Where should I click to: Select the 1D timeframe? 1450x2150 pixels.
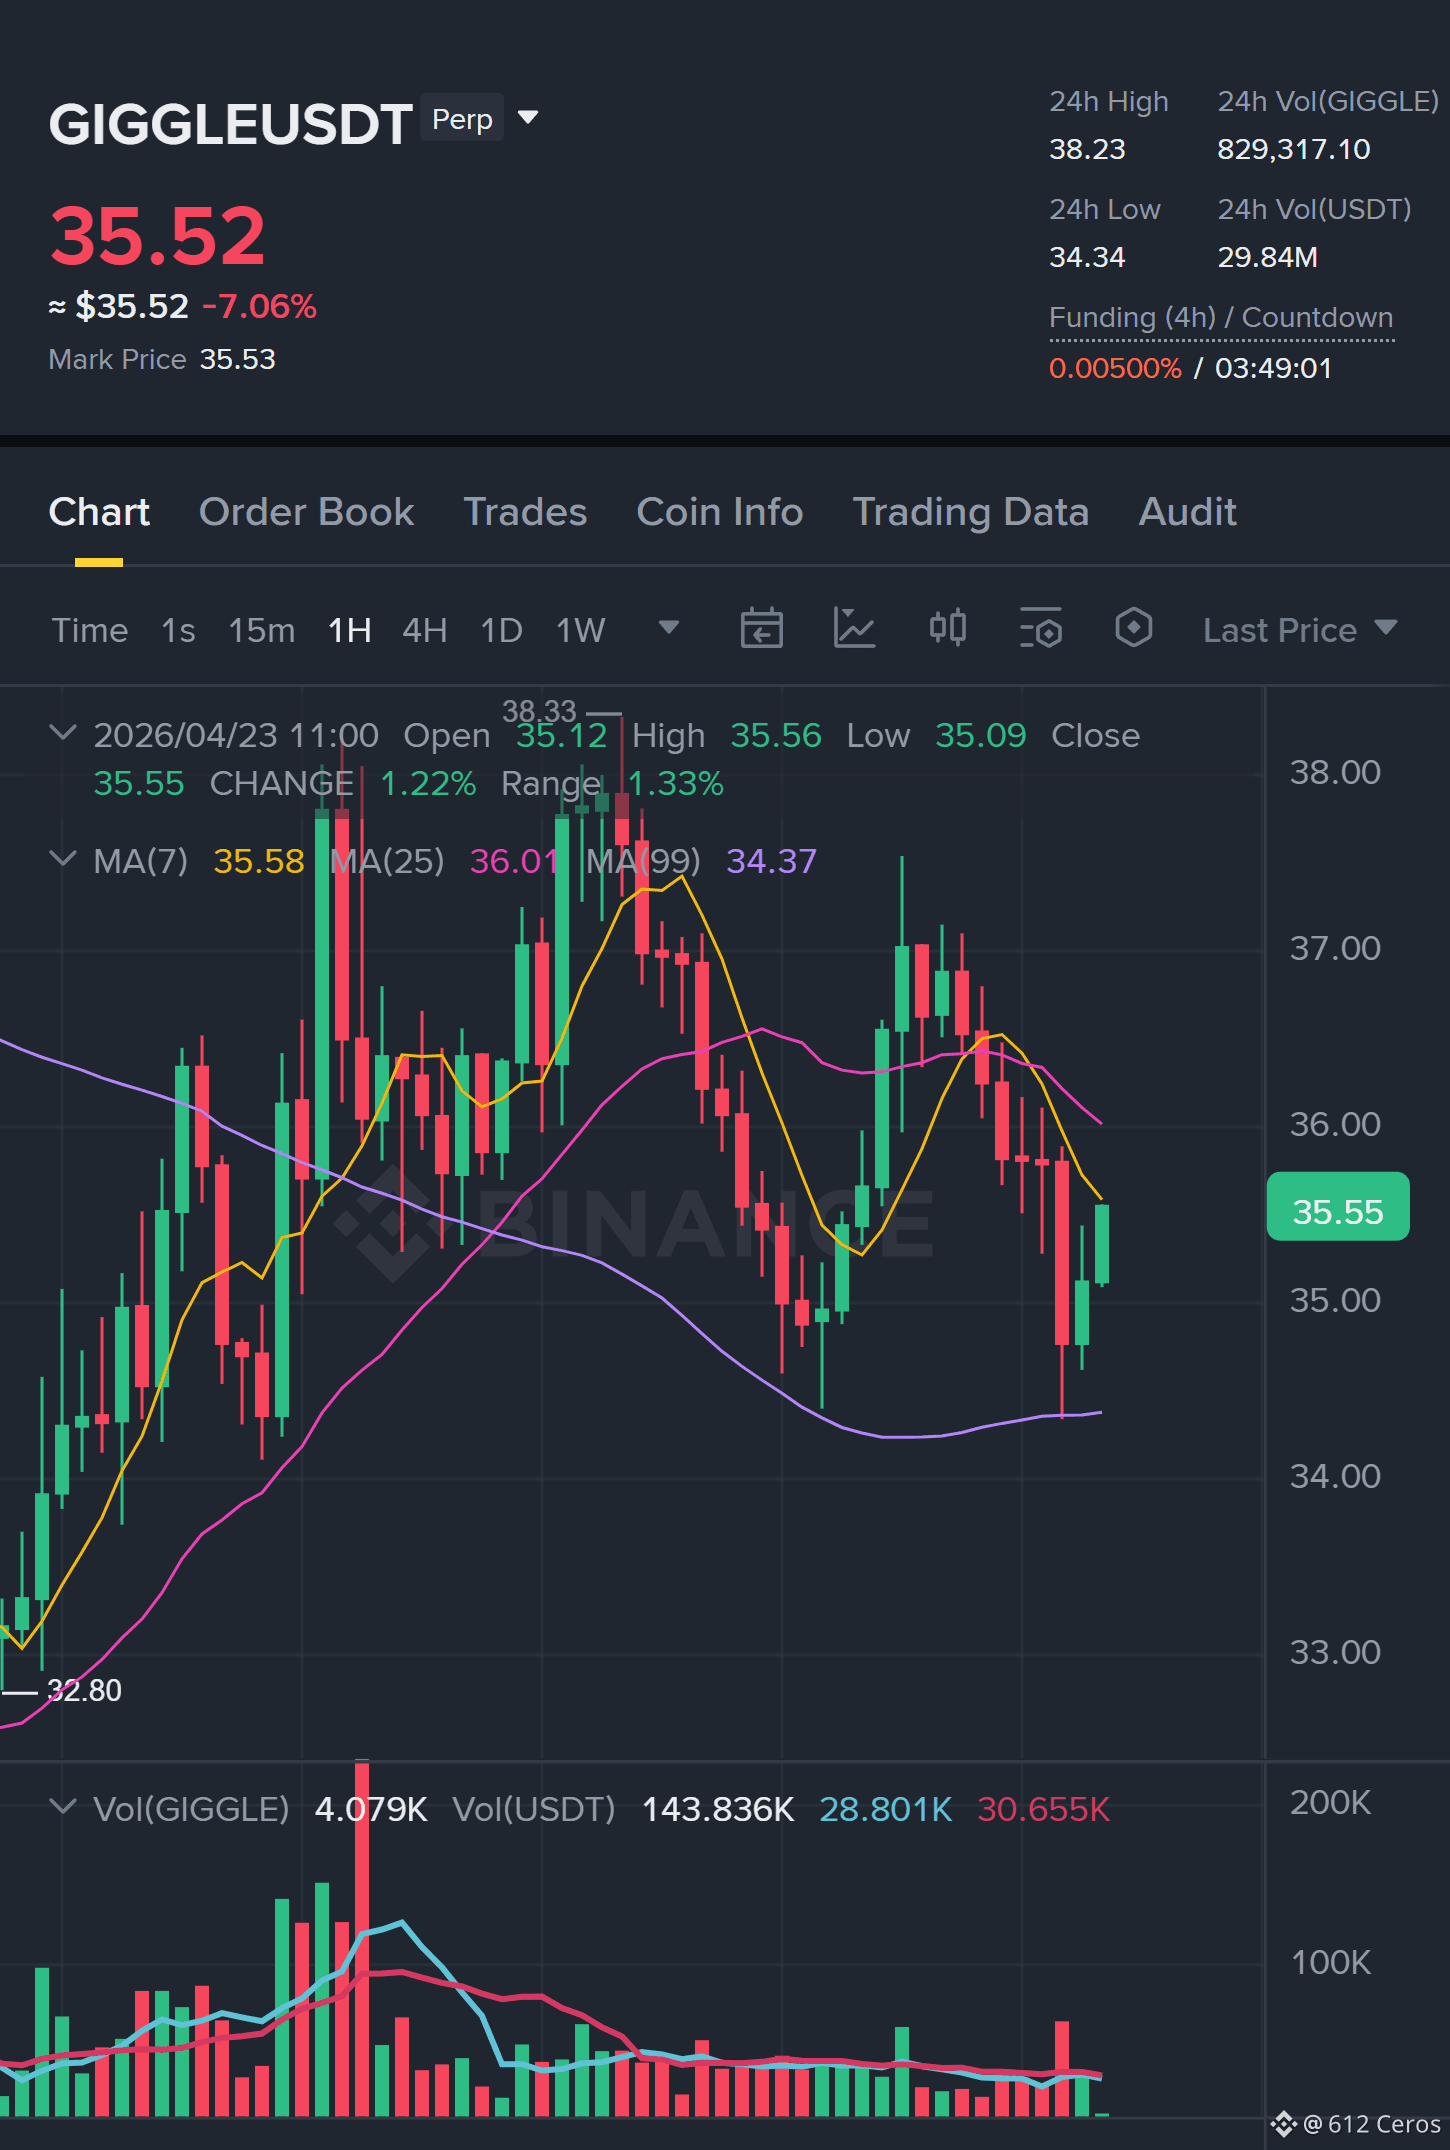tap(501, 630)
